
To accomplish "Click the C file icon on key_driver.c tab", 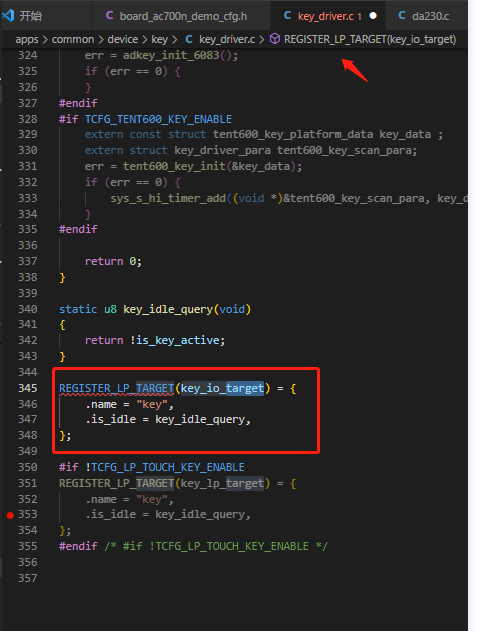I will [287, 16].
